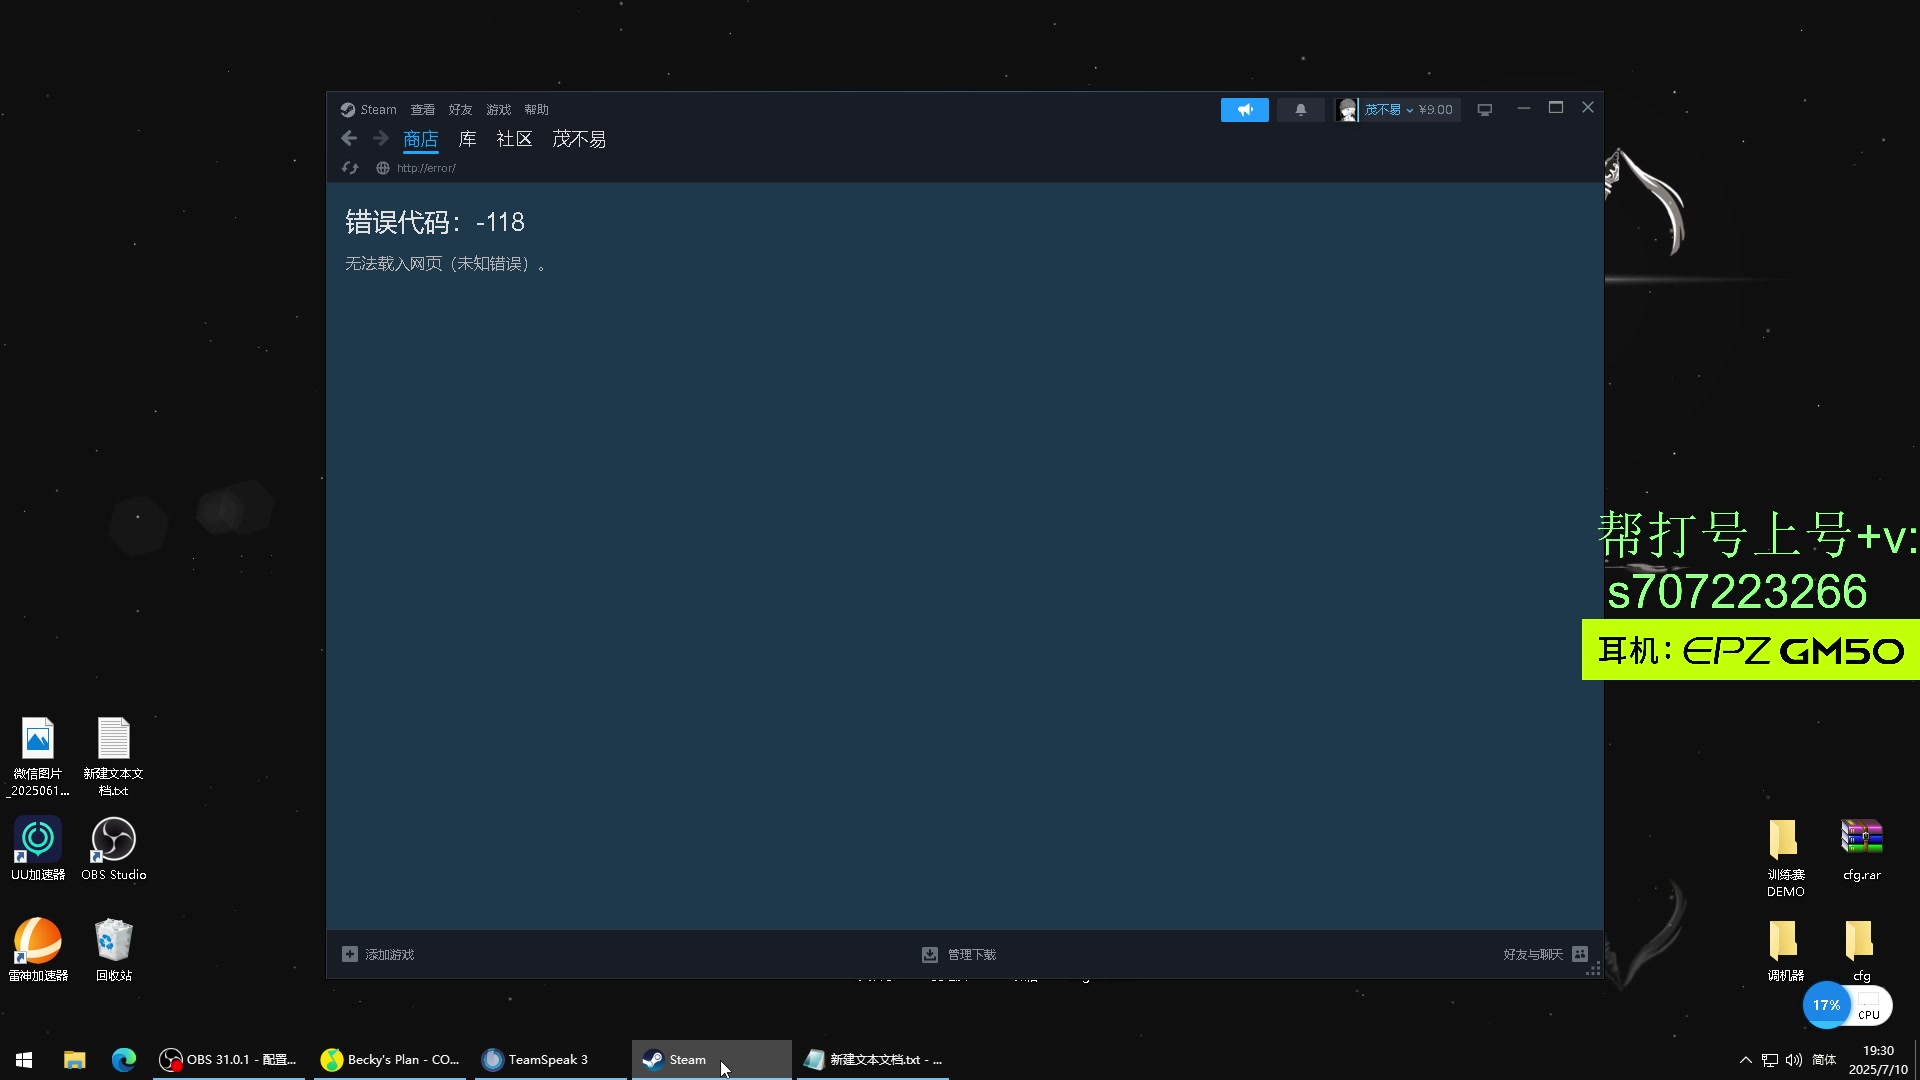Expand hidden system tray icons chevron

tap(1746, 1060)
